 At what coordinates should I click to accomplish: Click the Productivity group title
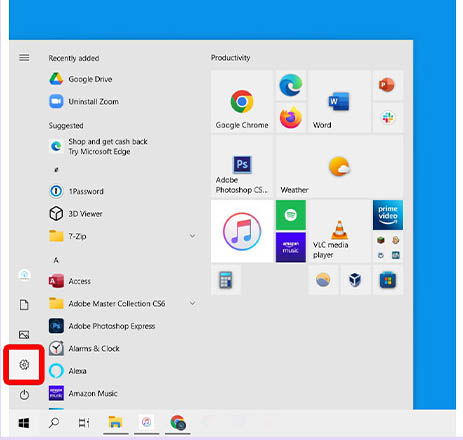230,58
